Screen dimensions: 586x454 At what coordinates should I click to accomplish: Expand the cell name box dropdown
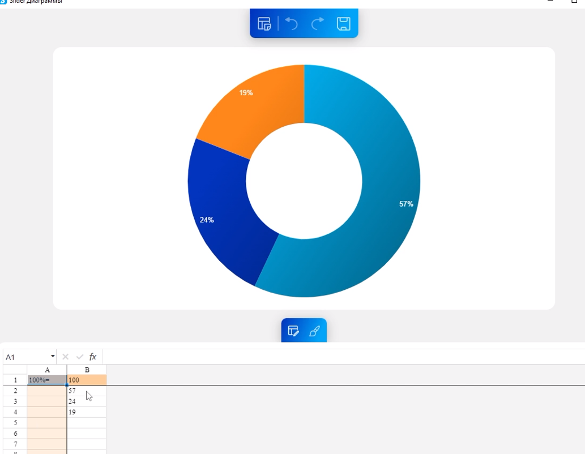[53, 356]
